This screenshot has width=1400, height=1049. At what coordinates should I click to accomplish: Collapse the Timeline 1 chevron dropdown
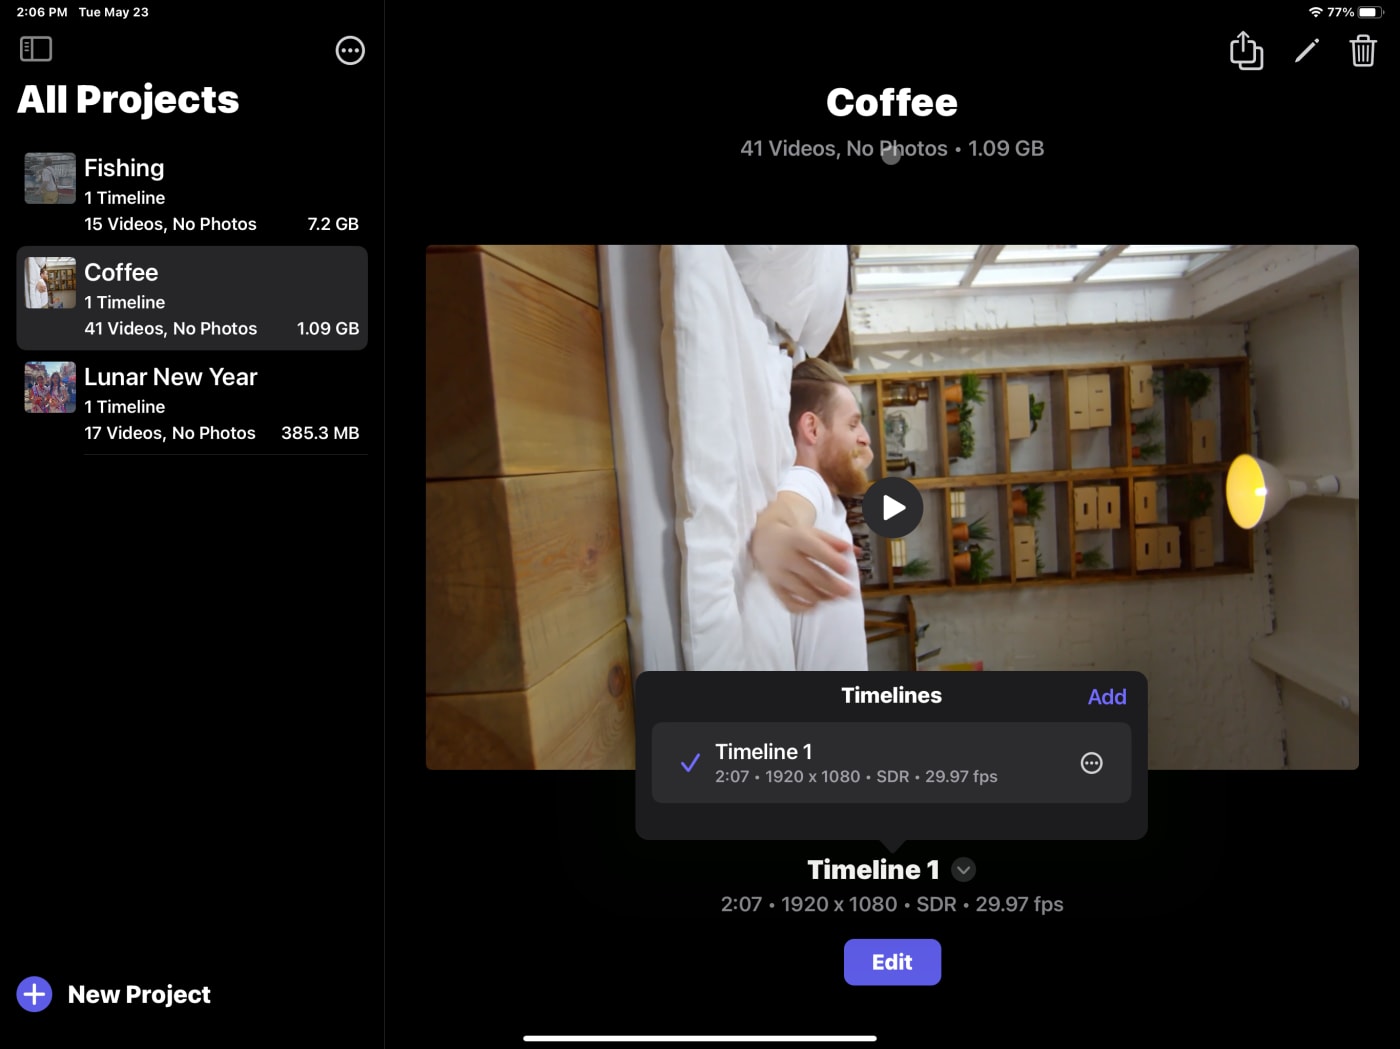click(x=963, y=870)
